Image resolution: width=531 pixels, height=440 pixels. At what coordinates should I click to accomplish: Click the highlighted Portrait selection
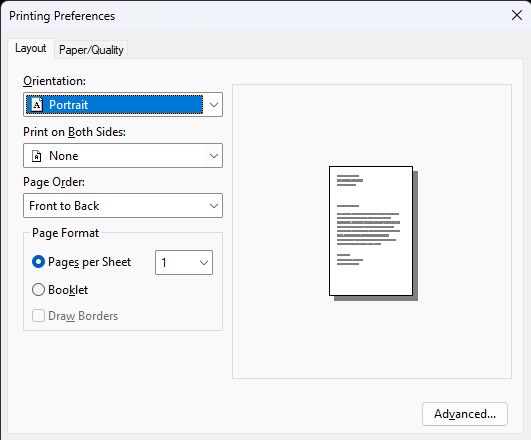click(115, 105)
